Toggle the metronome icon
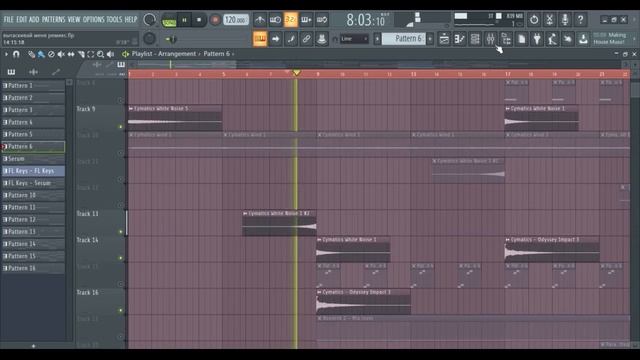The height and width of the screenshot is (360, 640). click(x=260, y=20)
